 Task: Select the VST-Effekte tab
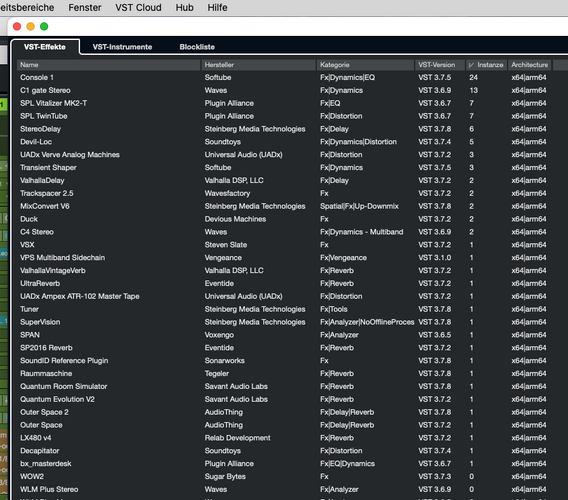45,47
